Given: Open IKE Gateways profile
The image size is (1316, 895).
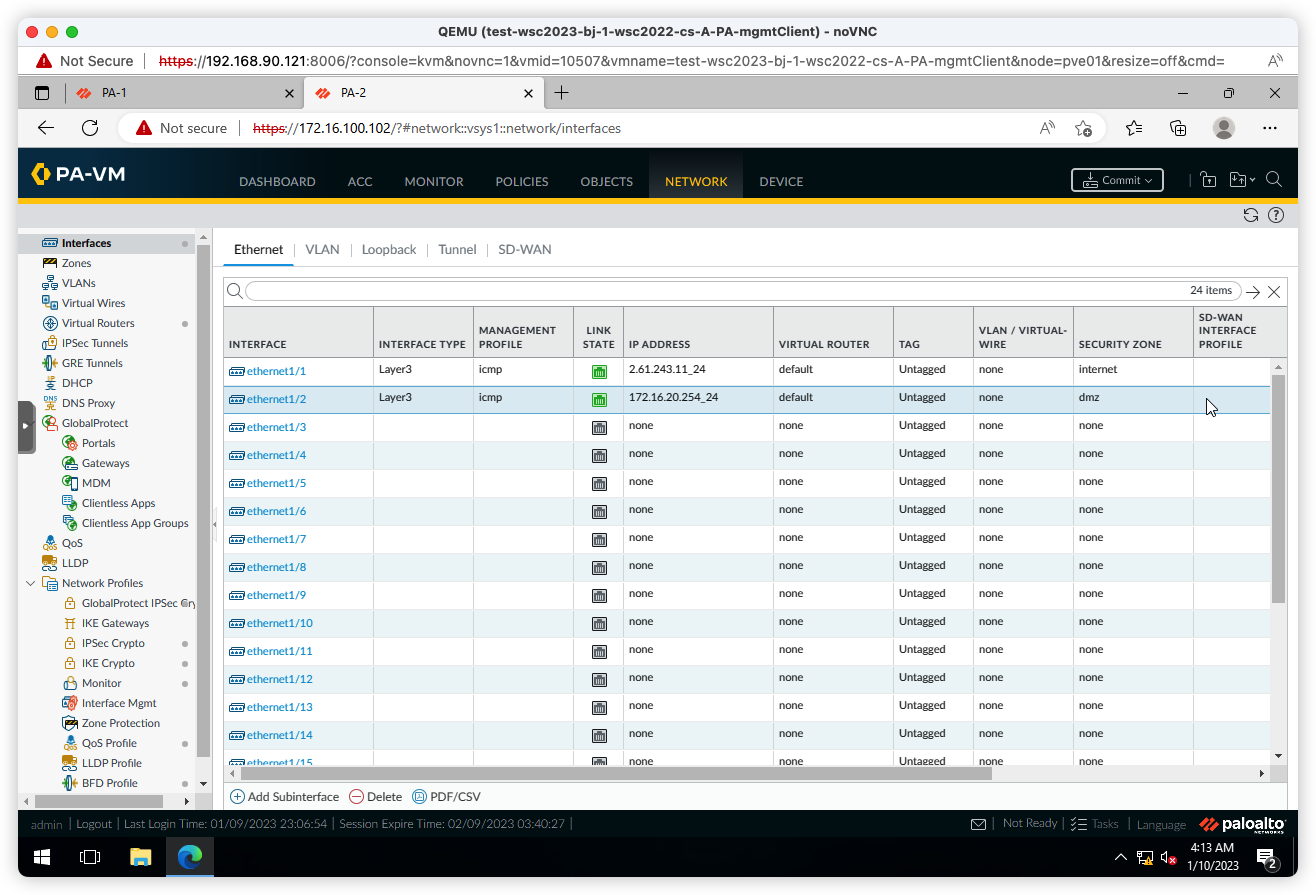Looking at the screenshot, I should (x=106, y=623).
